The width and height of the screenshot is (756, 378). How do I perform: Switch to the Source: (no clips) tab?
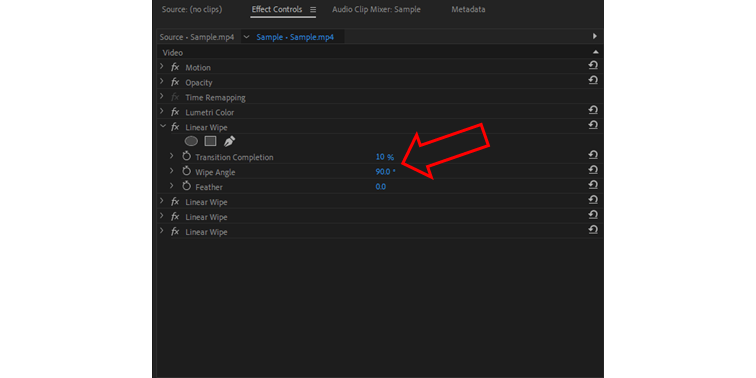point(192,10)
